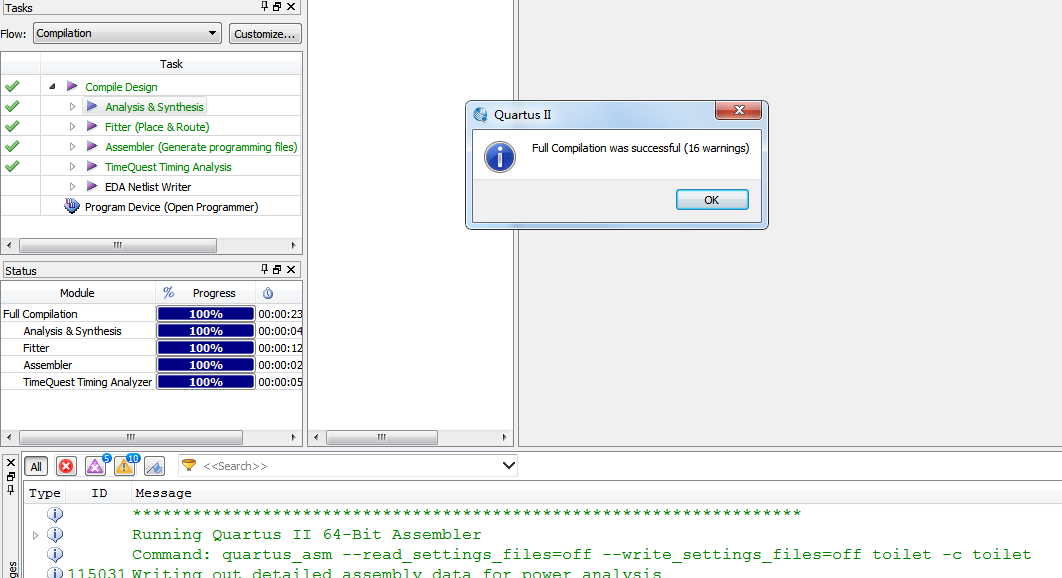Toggle warning messages filter
This screenshot has width=1062, height=578.
click(x=125, y=466)
